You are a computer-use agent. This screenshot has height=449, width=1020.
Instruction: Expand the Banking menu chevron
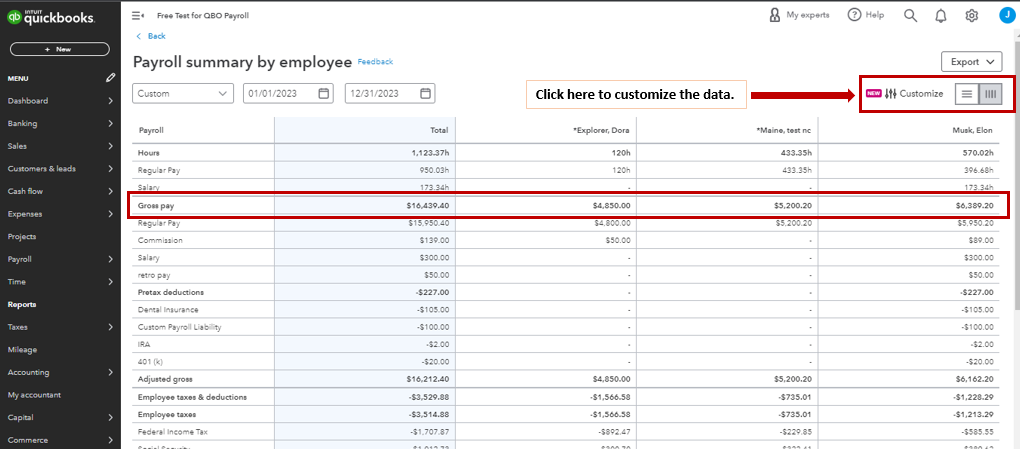pos(111,124)
